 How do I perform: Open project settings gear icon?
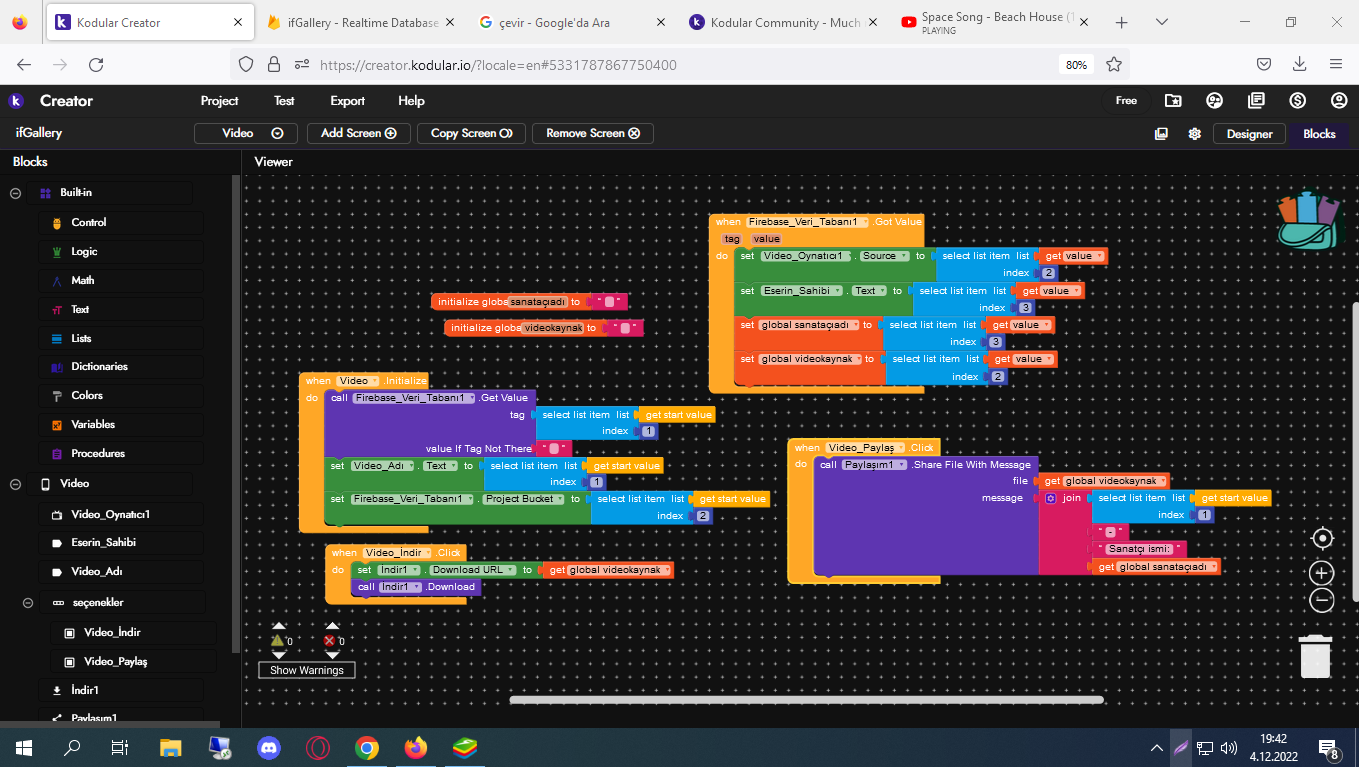click(x=1194, y=134)
